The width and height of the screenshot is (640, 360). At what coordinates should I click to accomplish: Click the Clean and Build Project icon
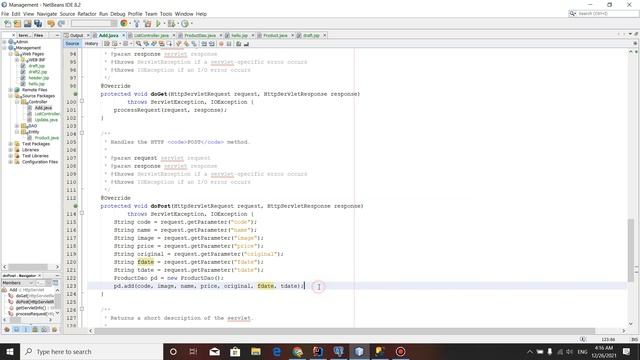pyautogui.click(x=147, y=24)
